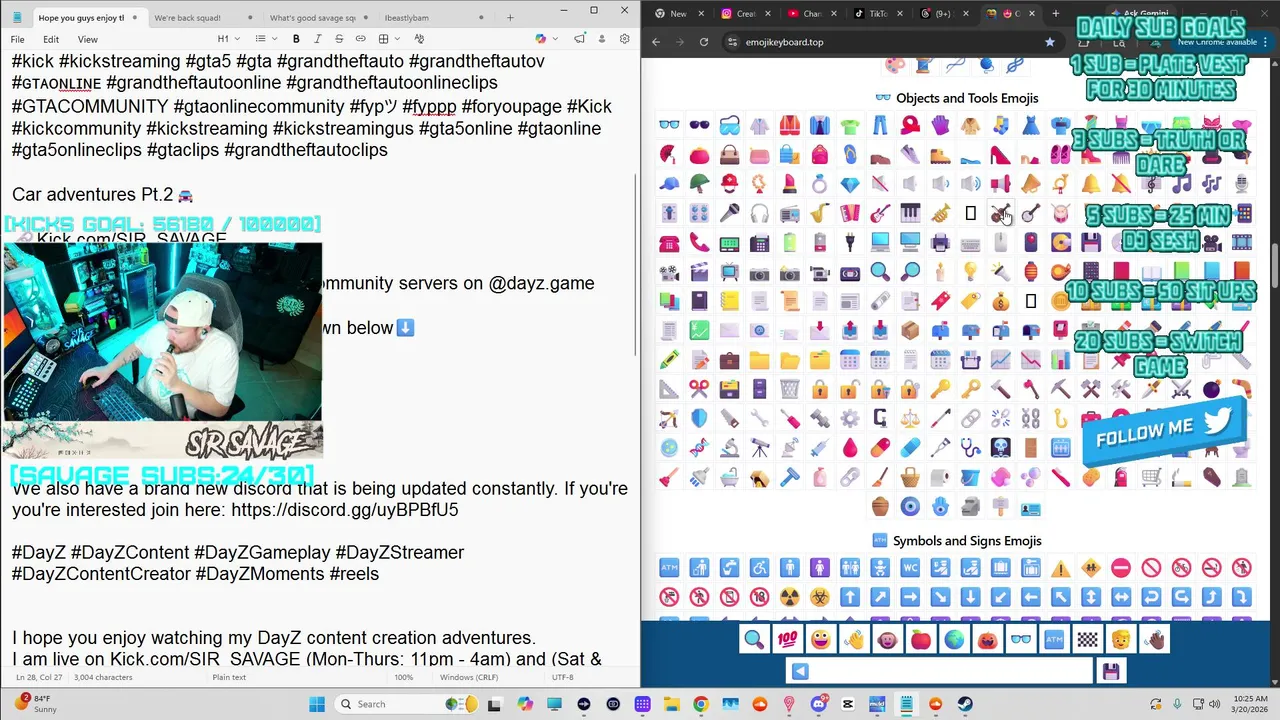1280x720 pixels.
Task: Clear formatting in Notepad toolbar
Action: (419, 38)
